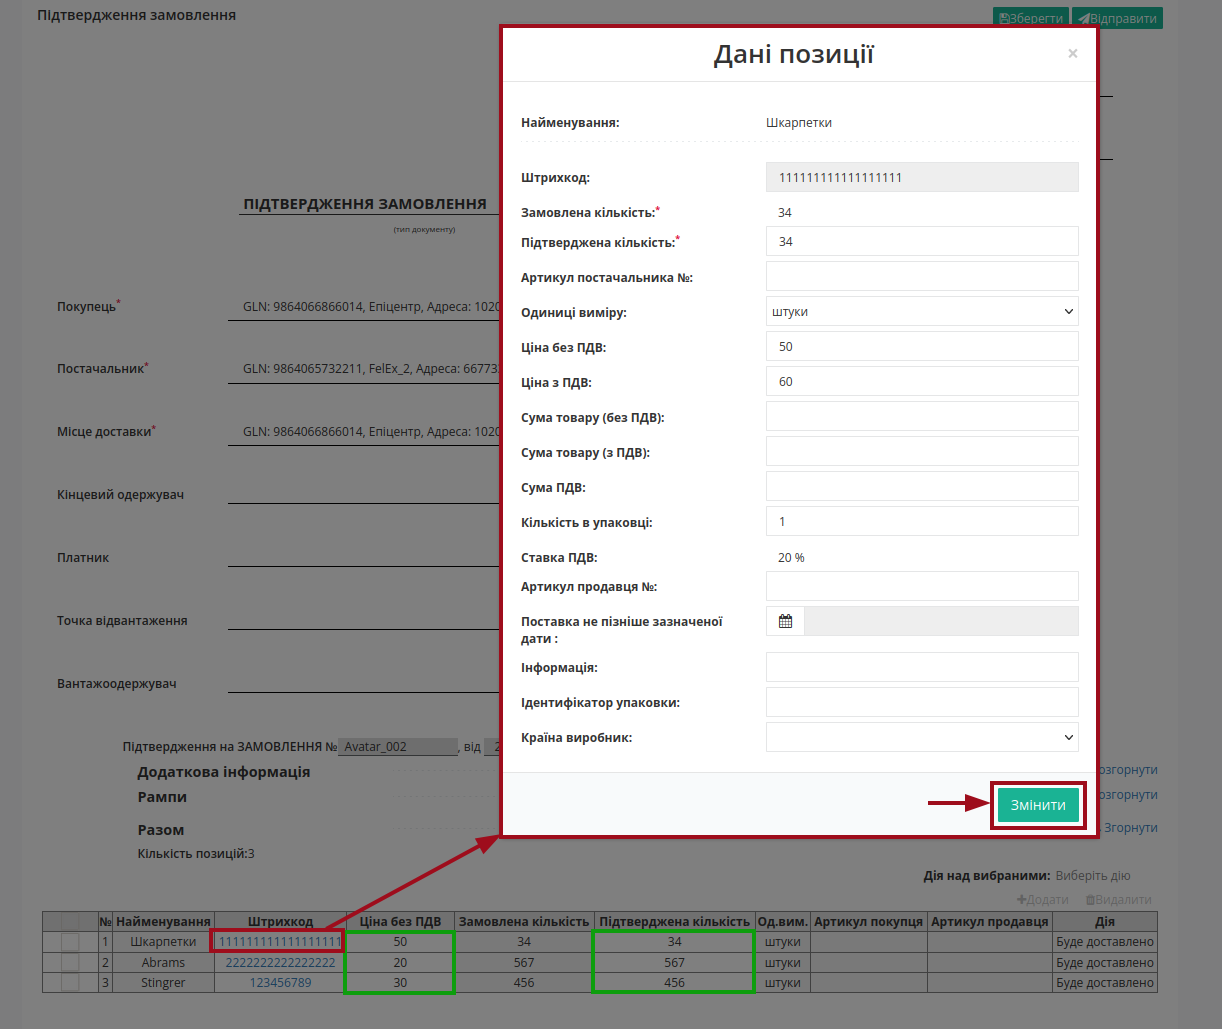This screenshot has height=1029, width=1222.
Task: Open the Одиниці виміру dropdown
Action: coord(922,312)
